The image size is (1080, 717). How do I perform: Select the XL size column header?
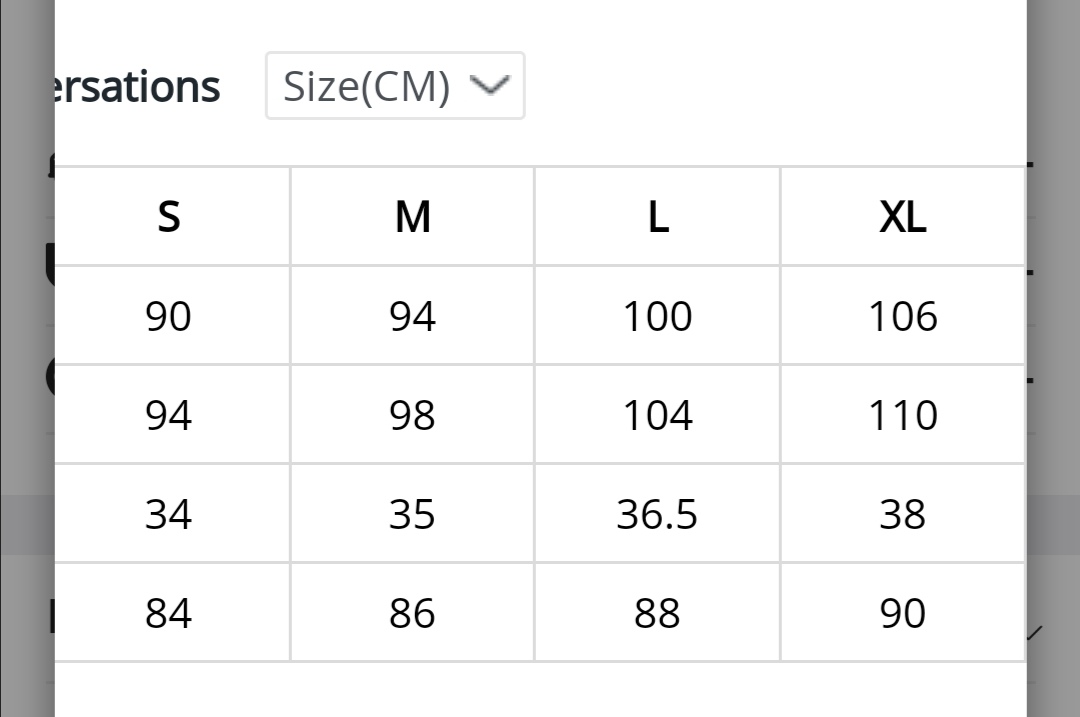coord(902,217)
